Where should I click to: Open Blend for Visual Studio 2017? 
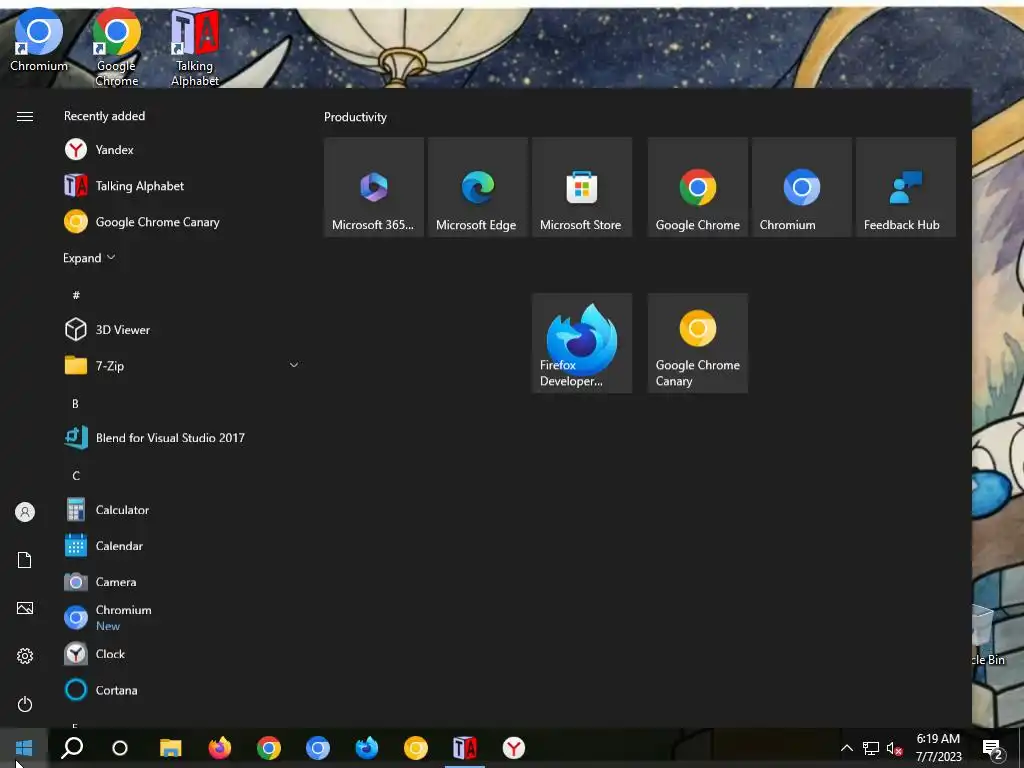tap(182, 438)
